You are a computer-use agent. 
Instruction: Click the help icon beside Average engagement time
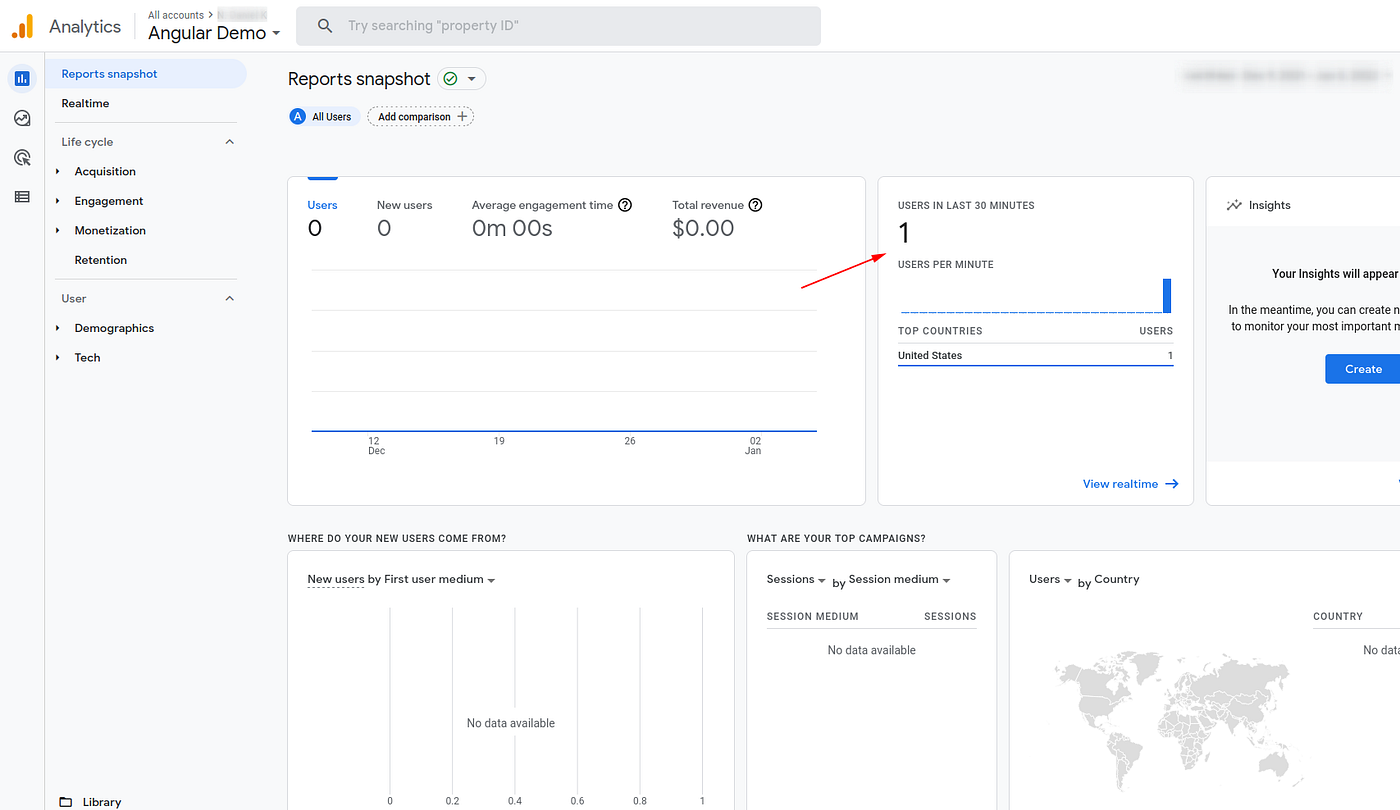pos(625,205)
